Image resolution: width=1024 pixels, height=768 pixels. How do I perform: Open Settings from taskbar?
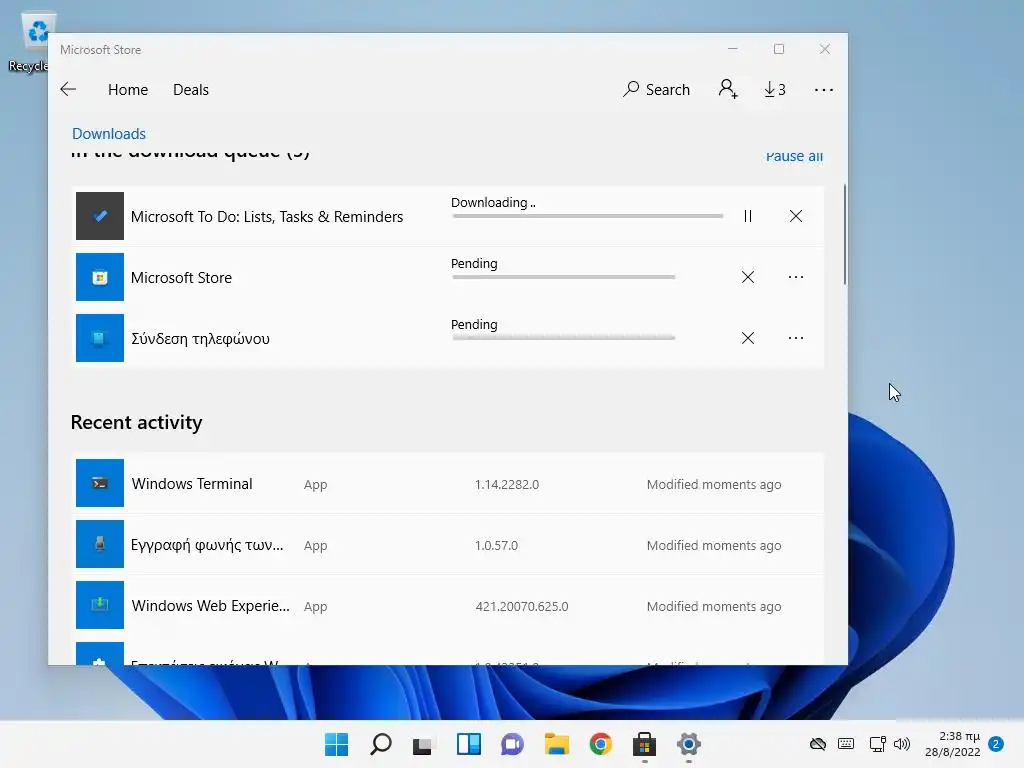pyautogui.click(x=688, y=744)
